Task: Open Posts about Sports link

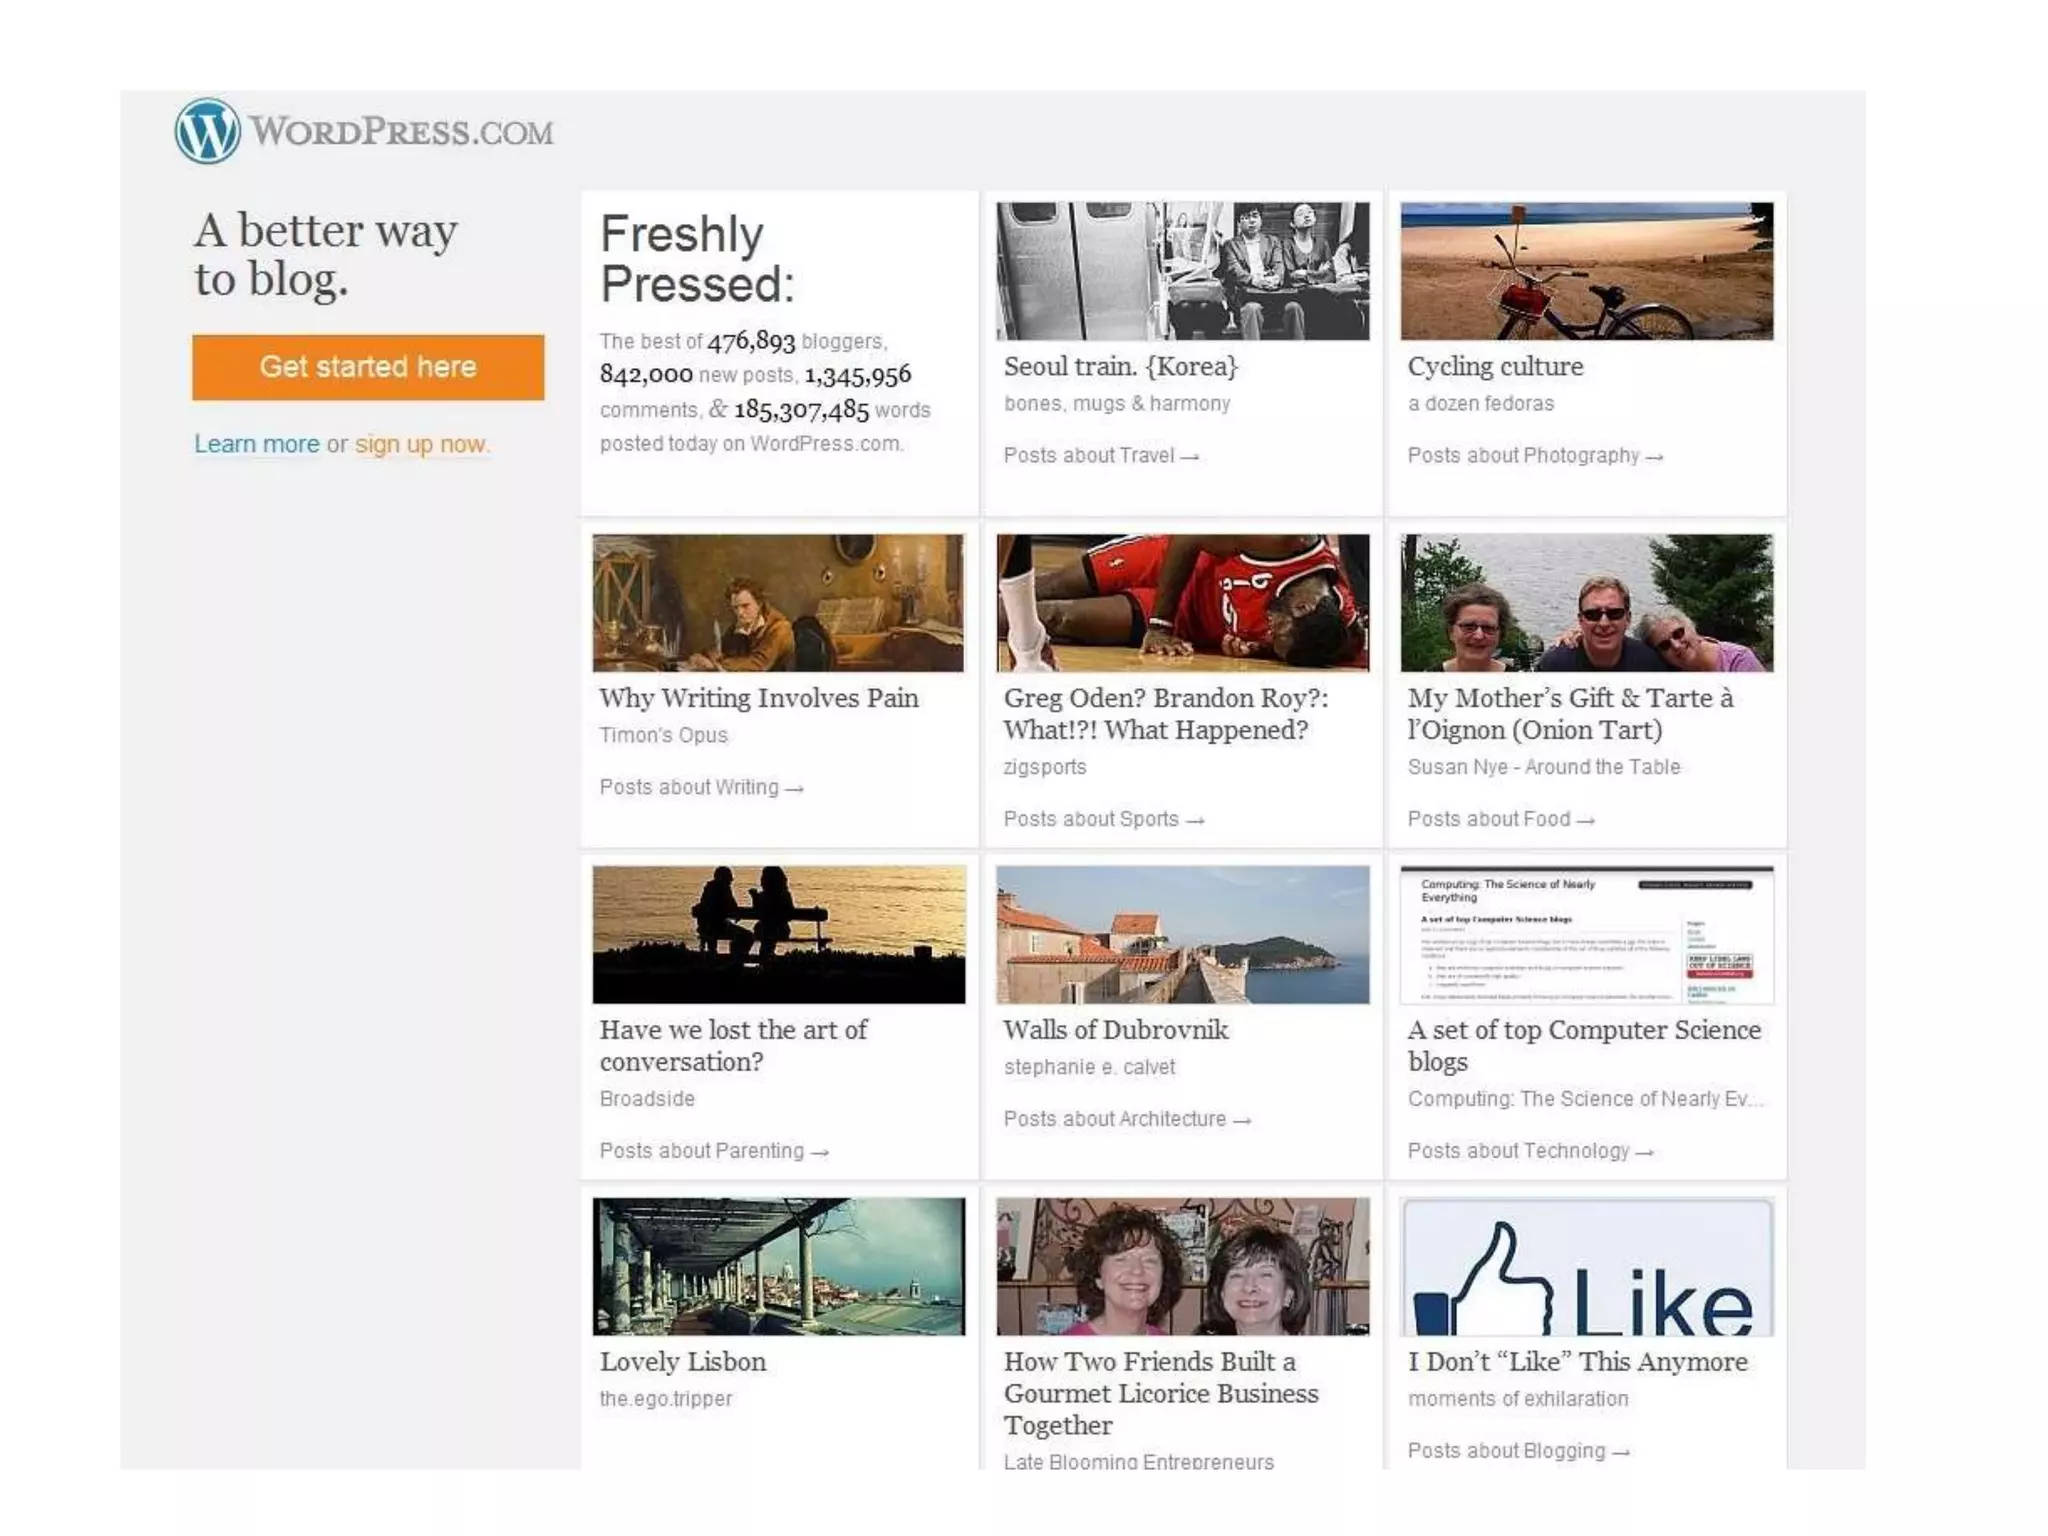Action: pyautogui.click(x=1103, y=820)
